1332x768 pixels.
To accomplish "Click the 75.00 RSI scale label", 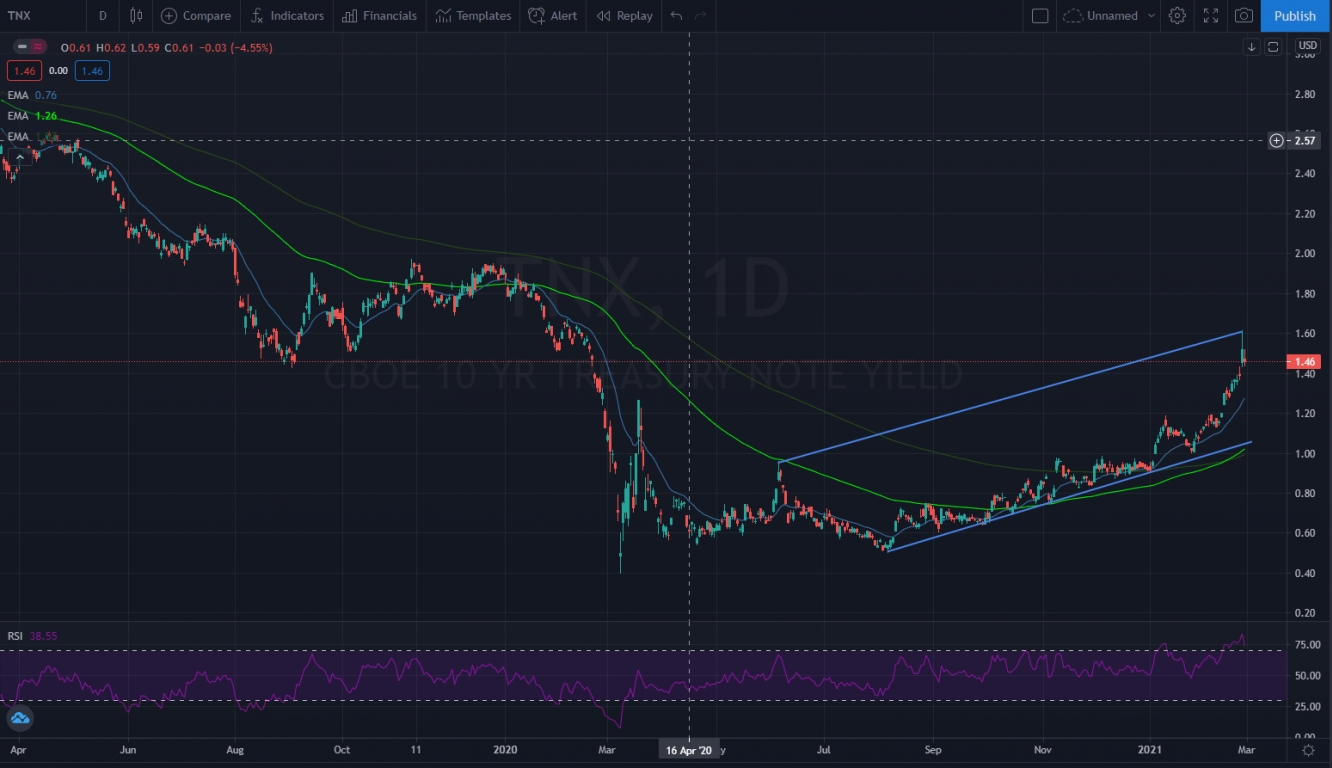I will [1307, 644].
